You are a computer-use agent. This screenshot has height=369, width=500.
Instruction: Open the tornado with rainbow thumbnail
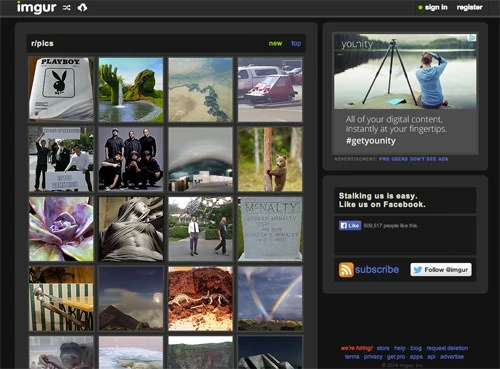click(270, 298)
